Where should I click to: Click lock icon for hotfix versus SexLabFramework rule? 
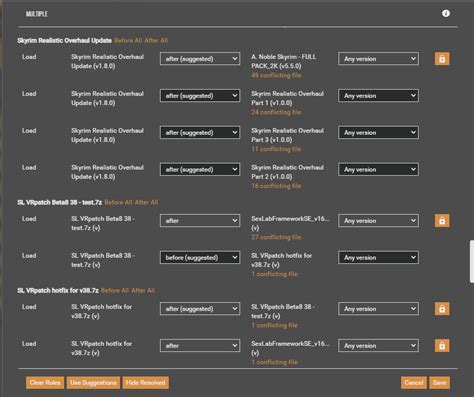(442, 346)
